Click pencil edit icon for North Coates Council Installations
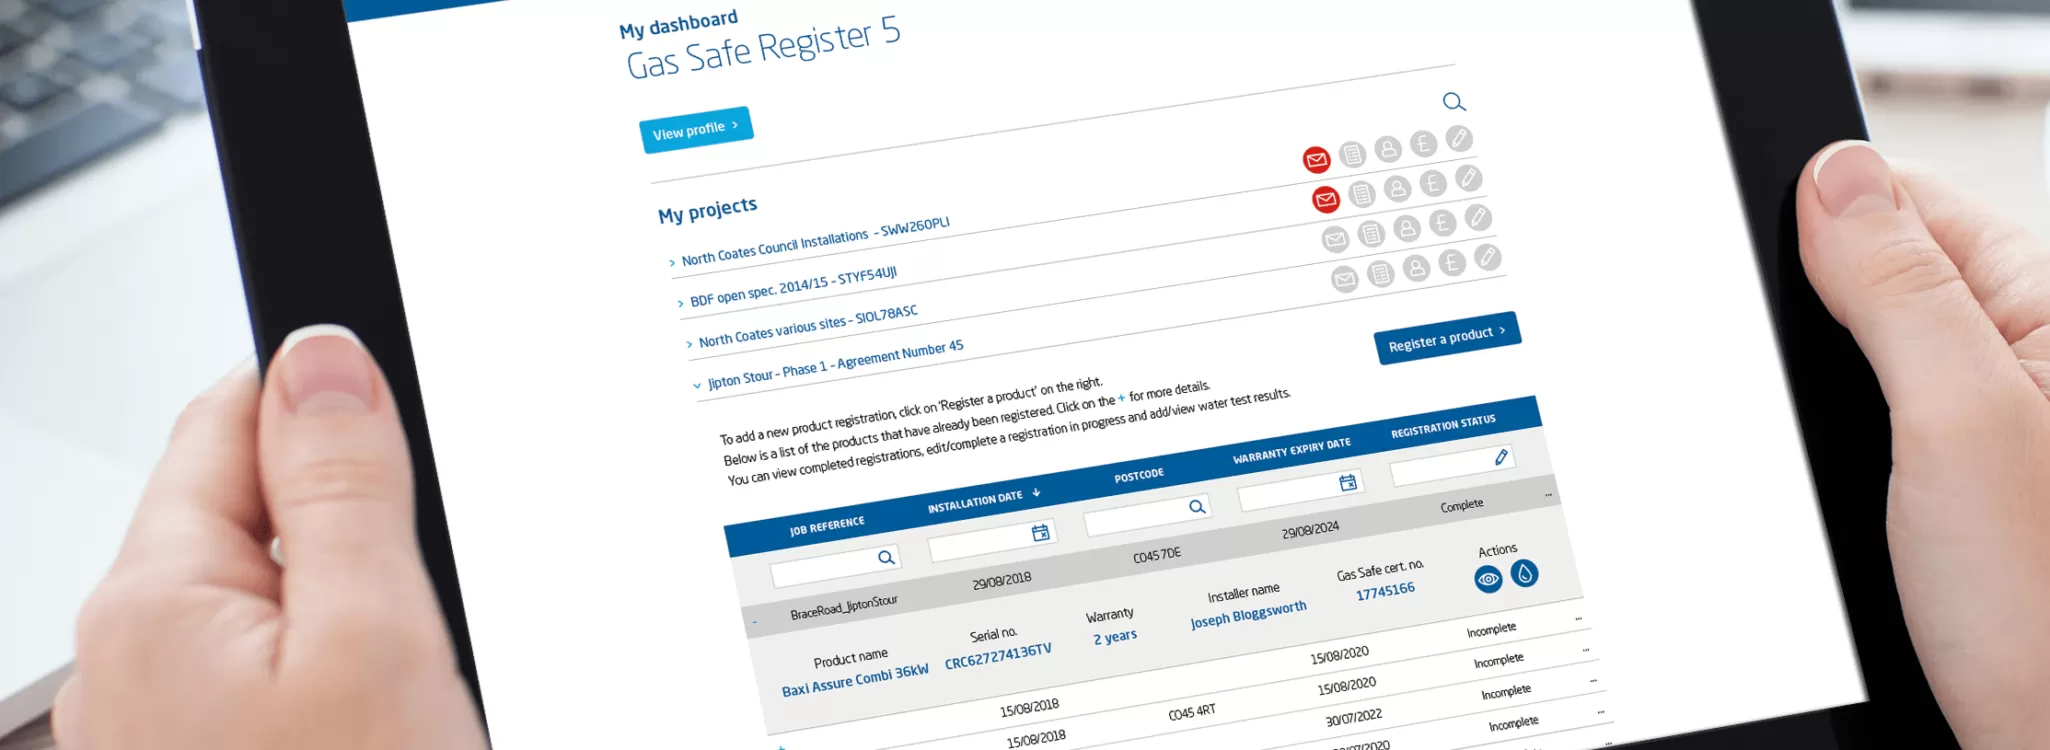The image size is (2050, 750). coord(1459,138)
